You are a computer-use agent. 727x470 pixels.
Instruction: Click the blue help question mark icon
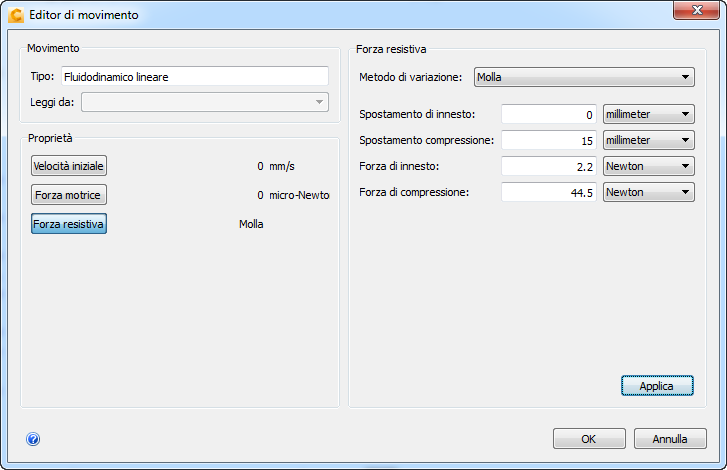pos(33,439)
